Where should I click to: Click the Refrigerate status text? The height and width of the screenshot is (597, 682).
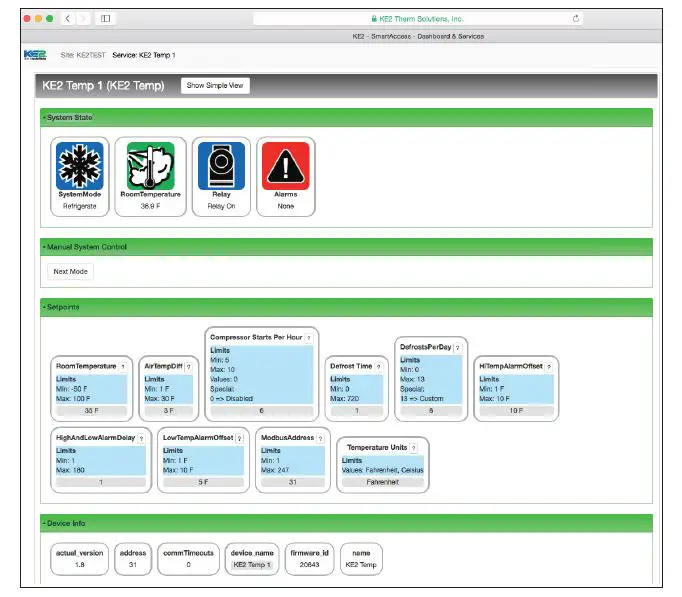[80, 207]
